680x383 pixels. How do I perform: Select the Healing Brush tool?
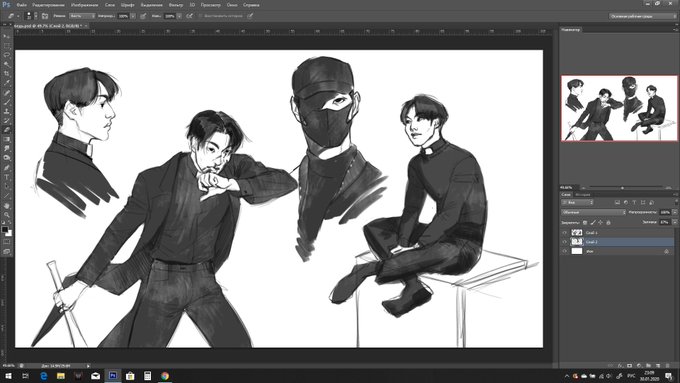click(7, 92)
